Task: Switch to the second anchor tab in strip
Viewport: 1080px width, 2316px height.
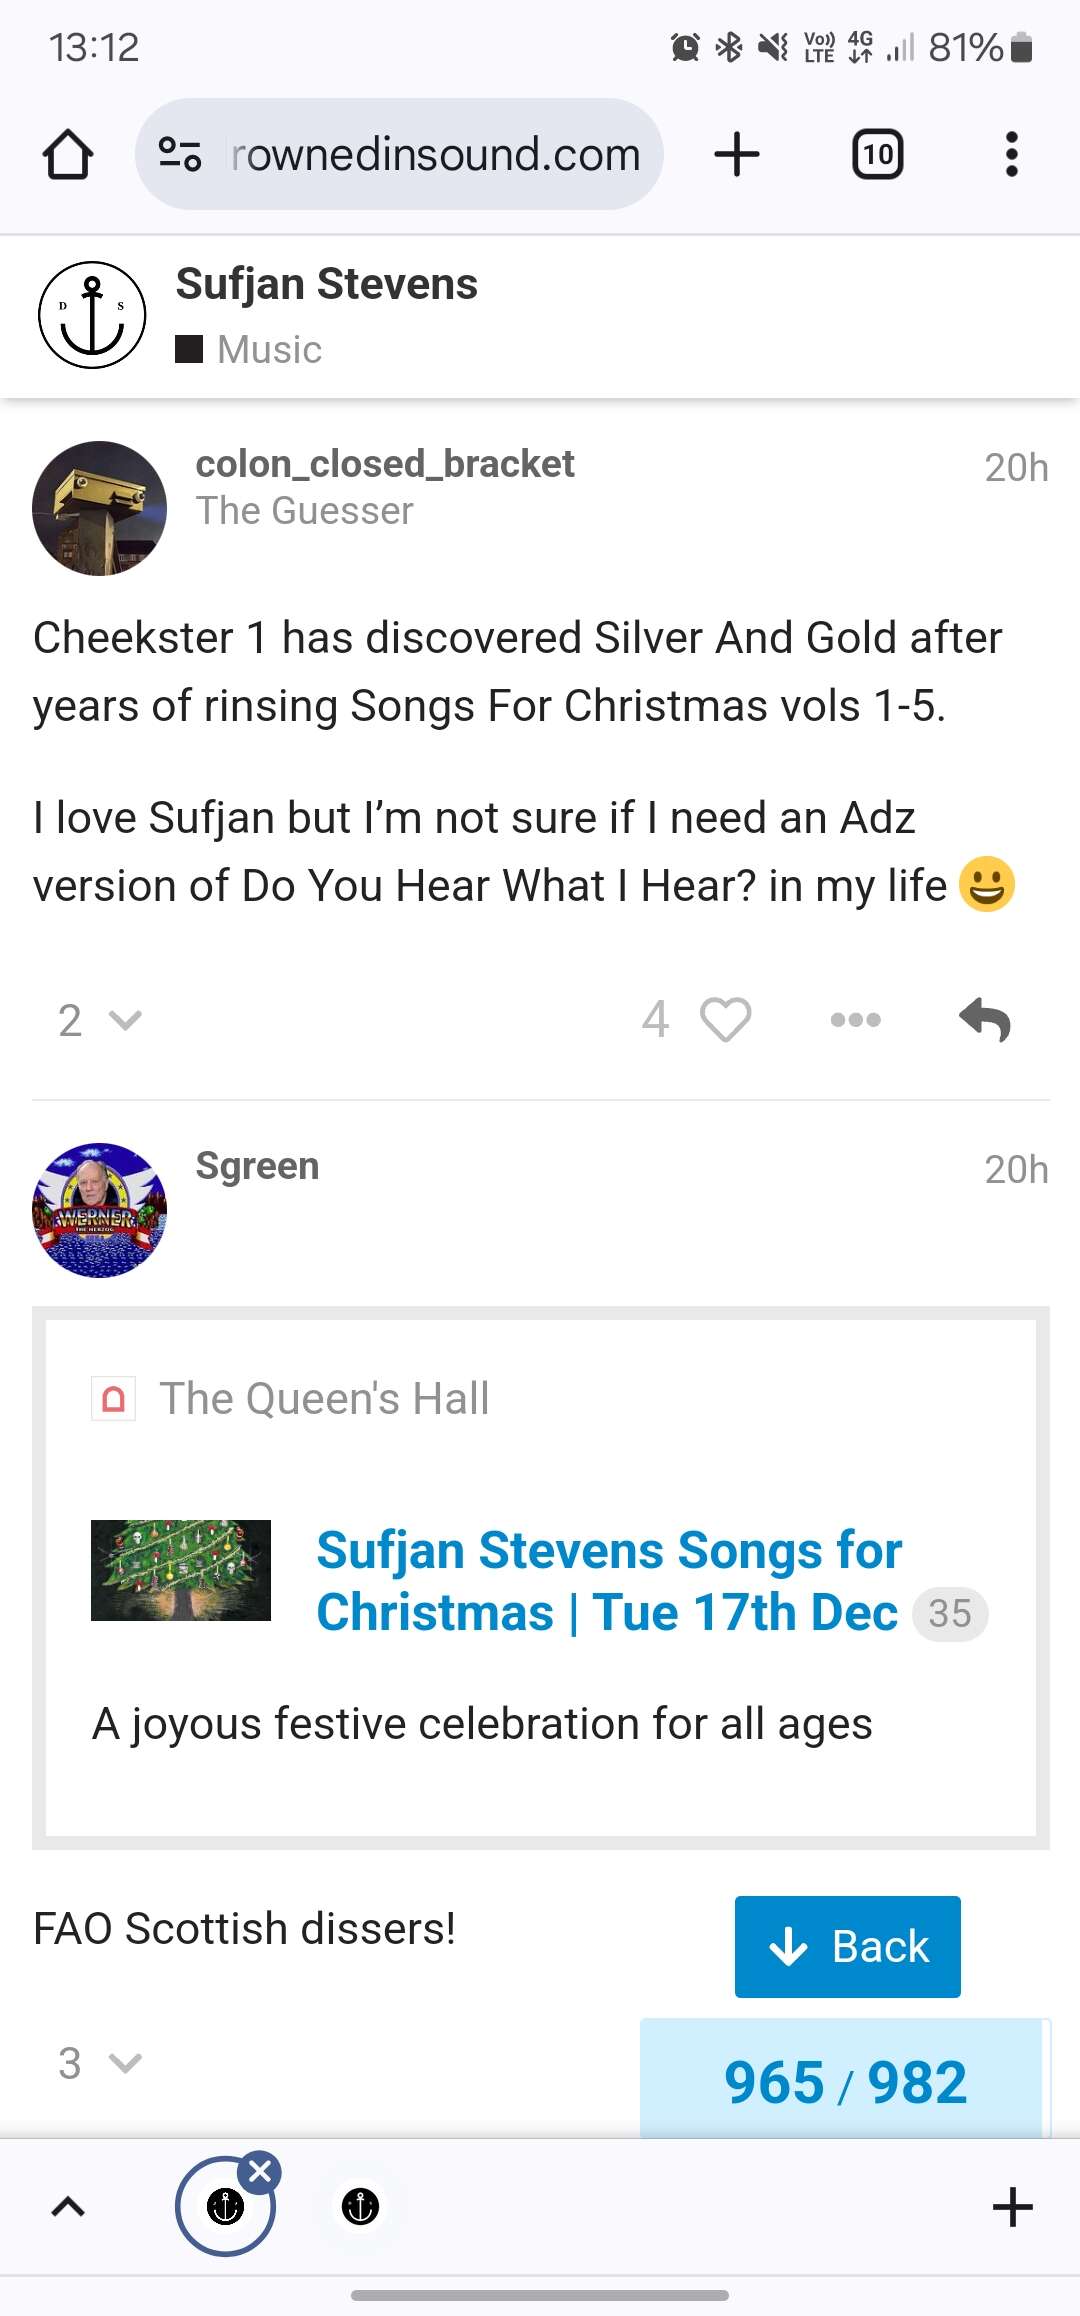Action: coord(360,2206)
